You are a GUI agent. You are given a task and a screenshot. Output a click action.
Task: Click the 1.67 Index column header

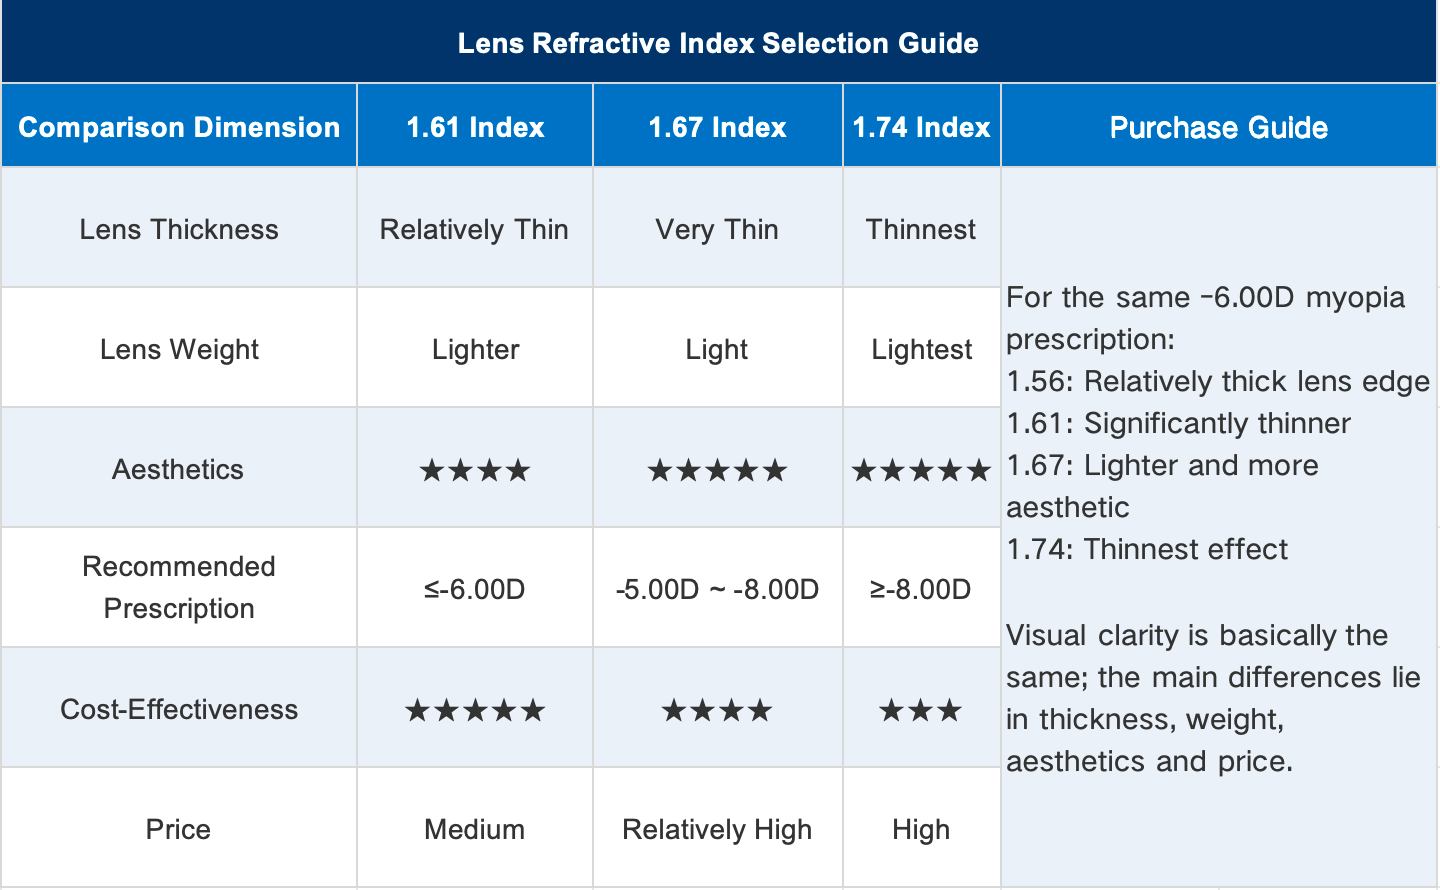(x=717, y=127)
